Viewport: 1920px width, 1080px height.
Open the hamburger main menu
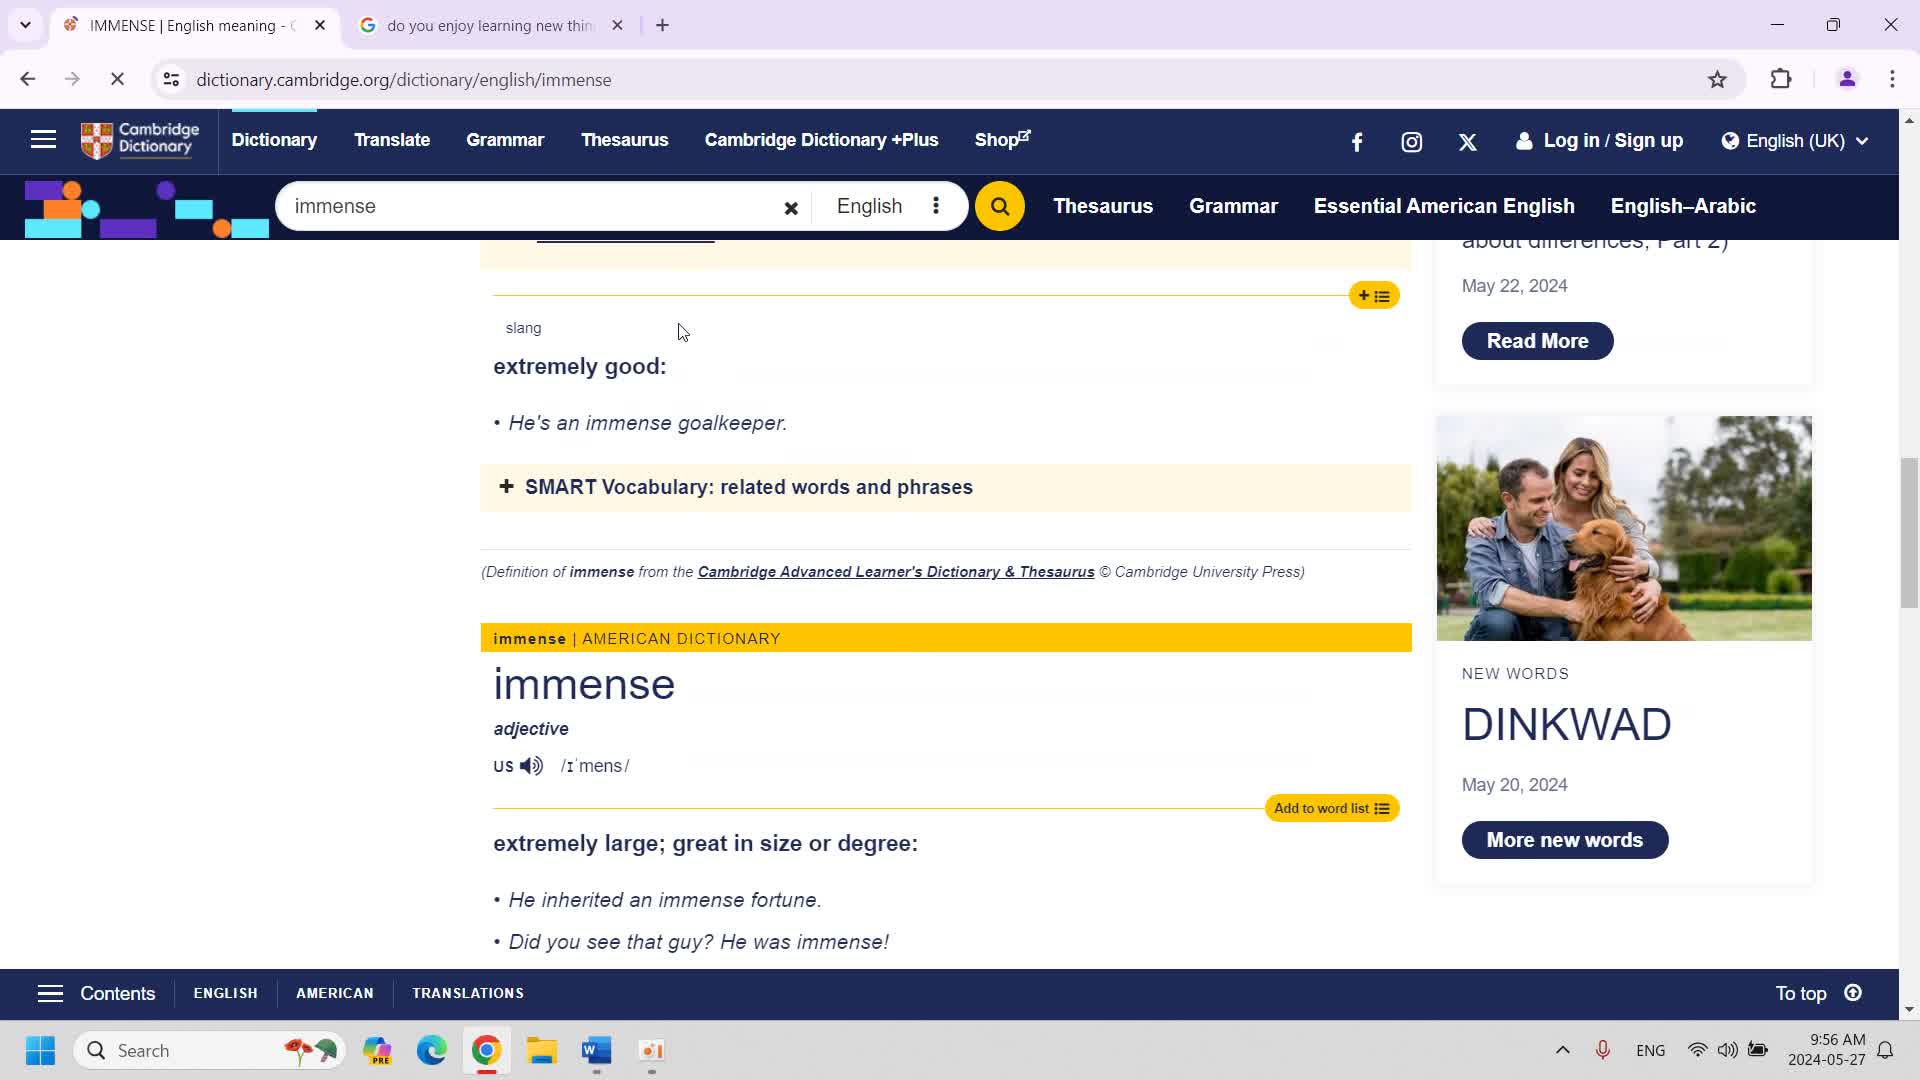pos(43,140)
